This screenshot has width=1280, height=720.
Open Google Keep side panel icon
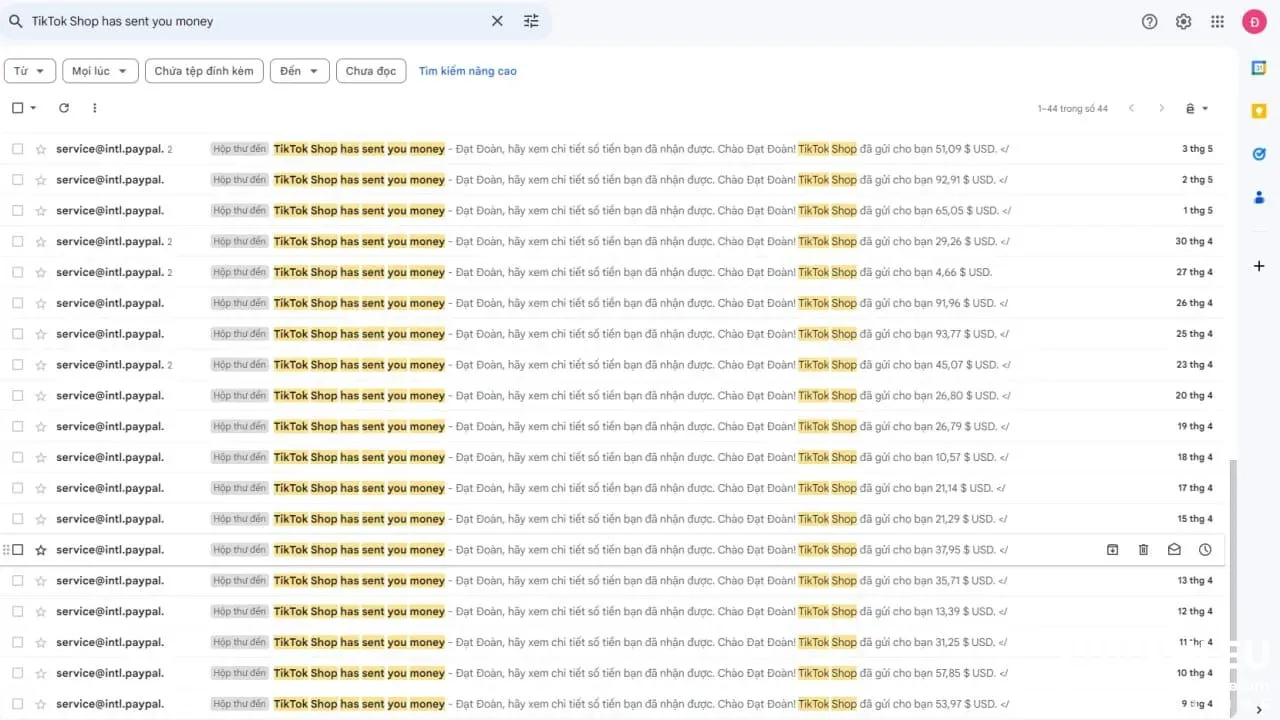pos(1259,111)
